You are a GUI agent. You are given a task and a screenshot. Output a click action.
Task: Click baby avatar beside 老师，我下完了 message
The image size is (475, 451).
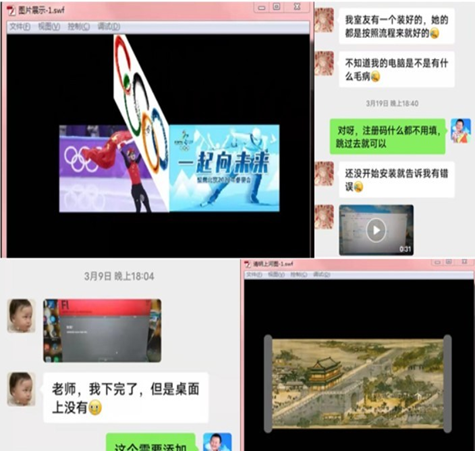click(21, 389)
